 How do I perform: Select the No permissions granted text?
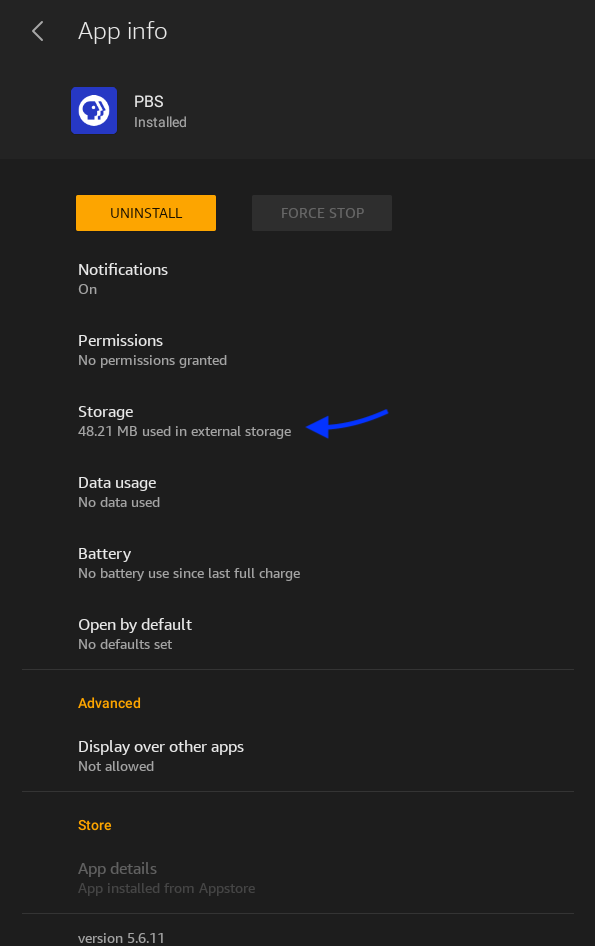(x=152, y=360)
